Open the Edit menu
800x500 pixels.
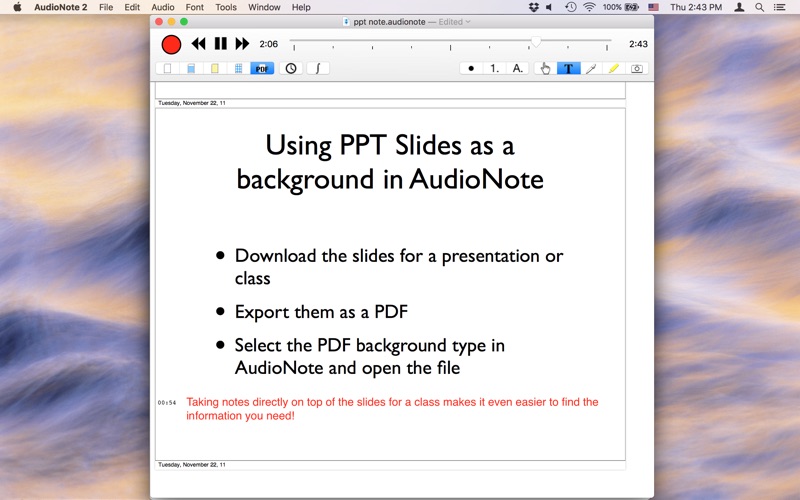(x=132, y=7)
